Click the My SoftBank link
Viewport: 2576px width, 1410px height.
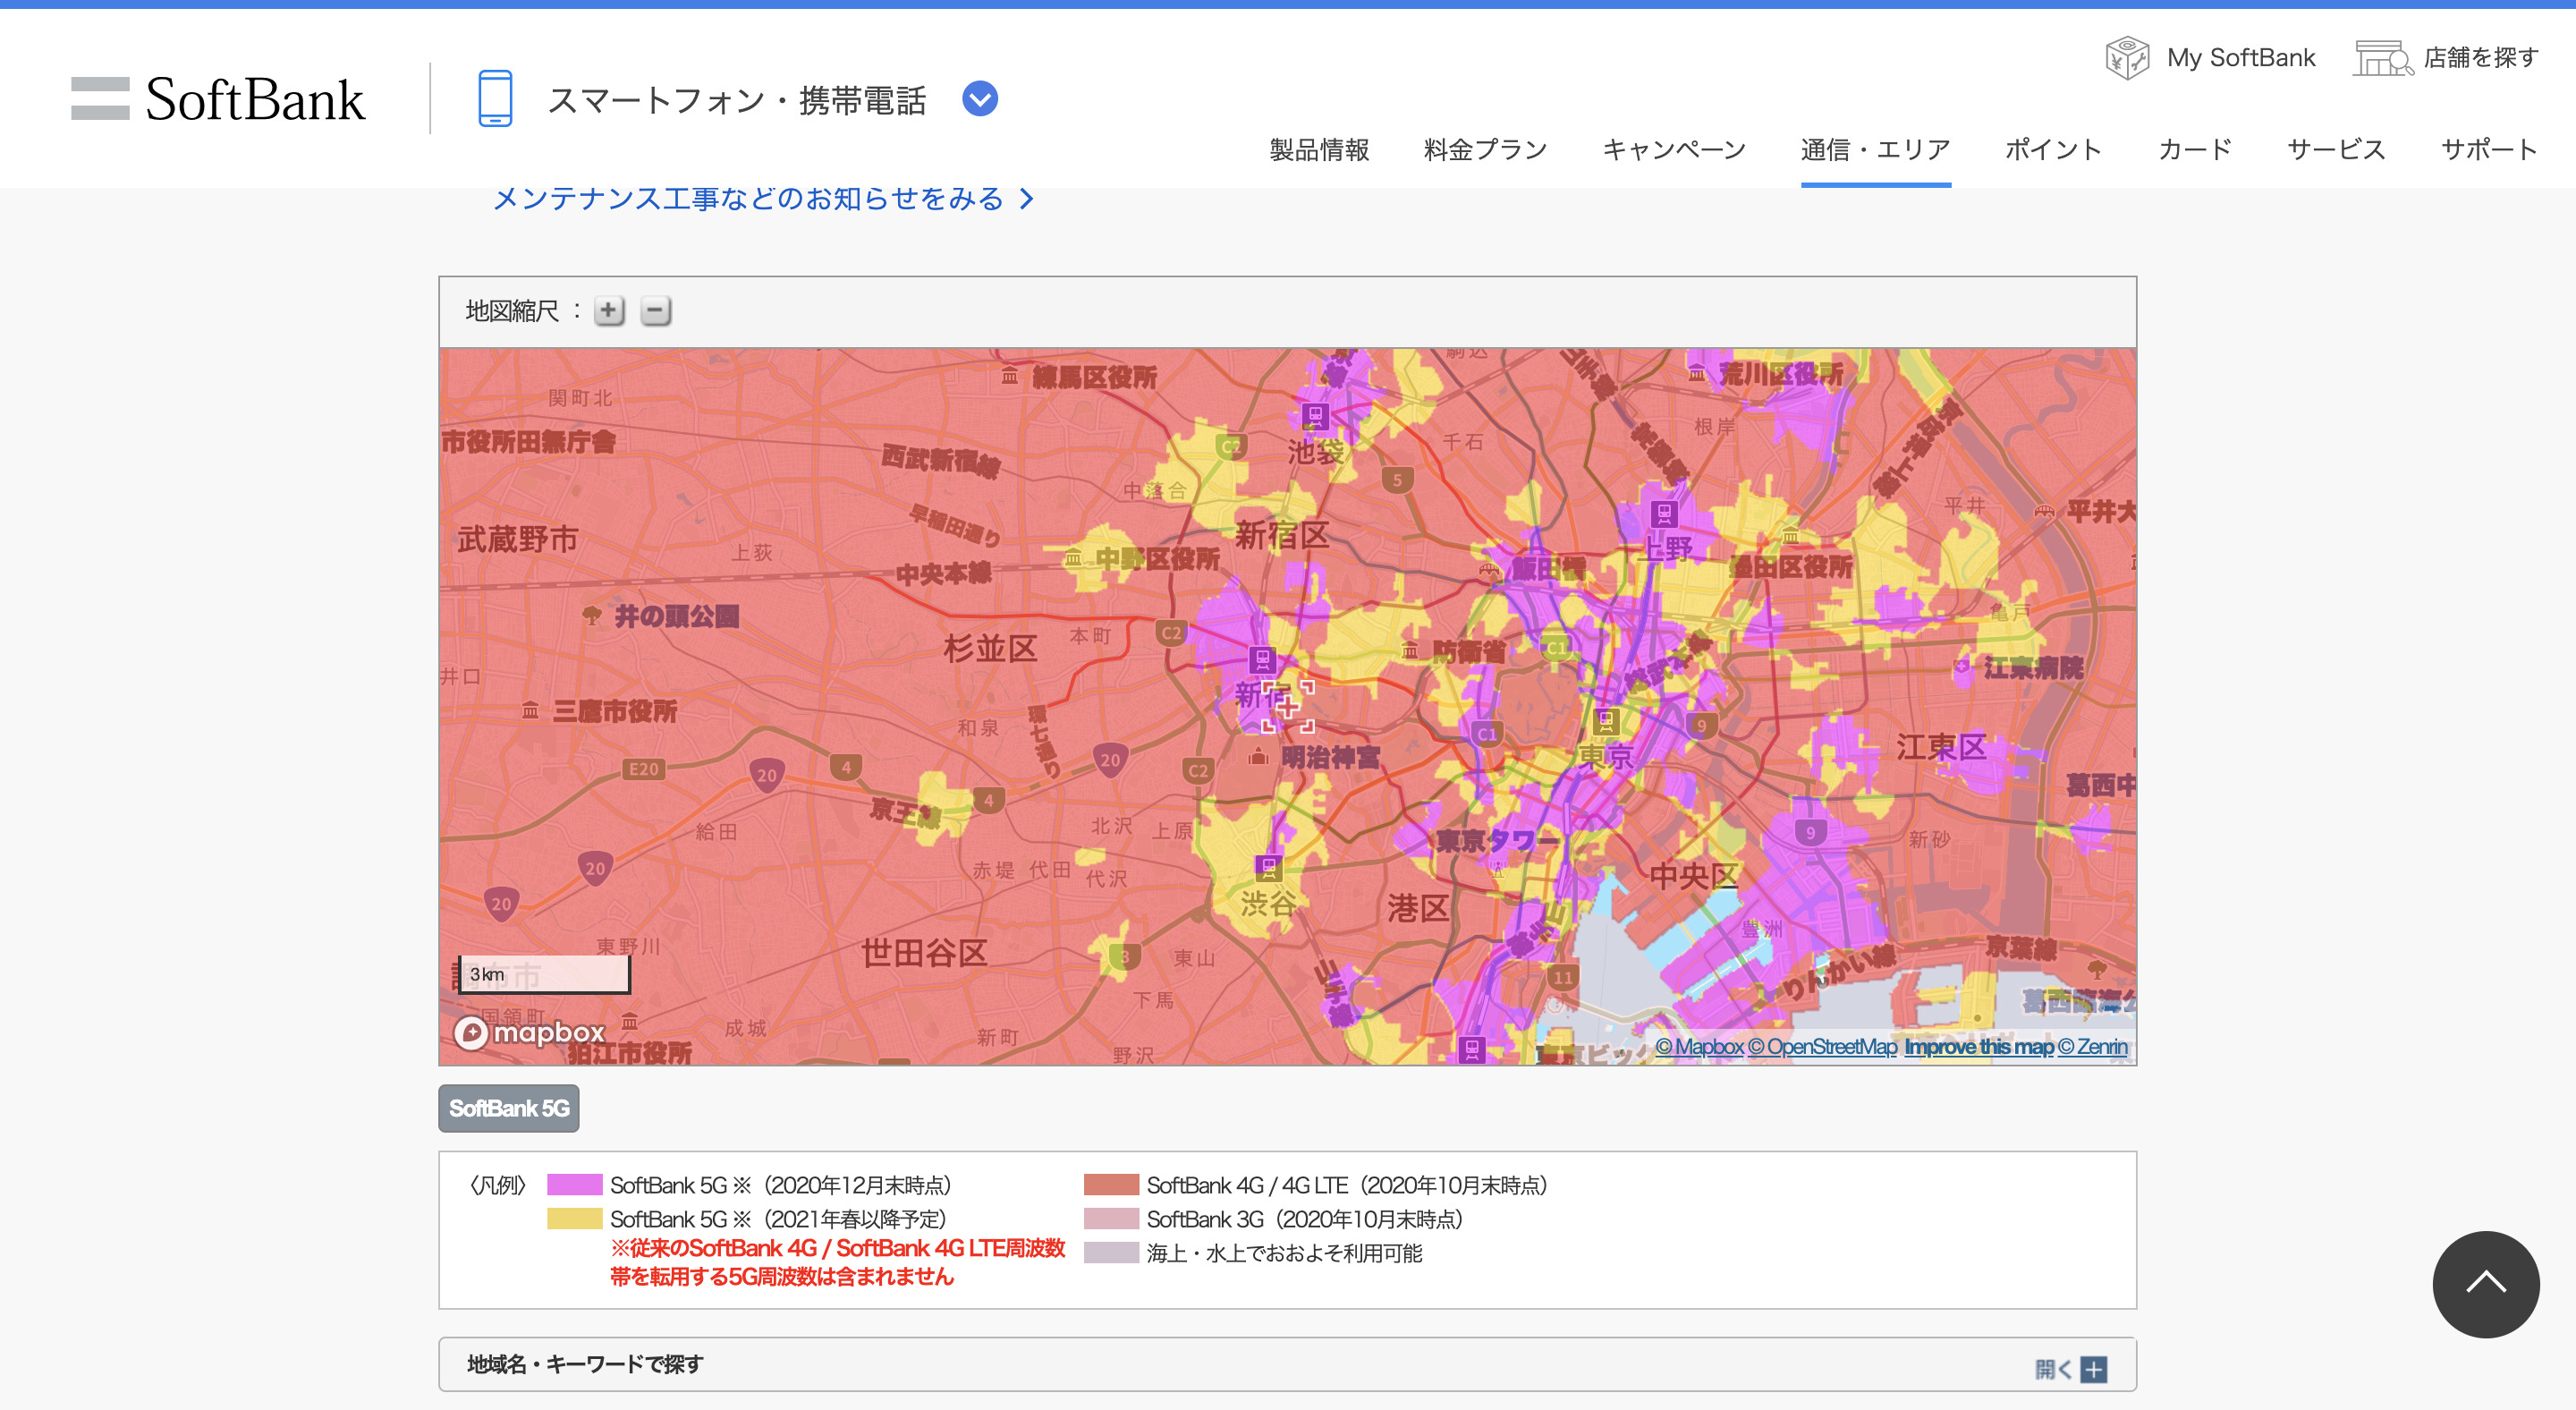click(2241, 58)
